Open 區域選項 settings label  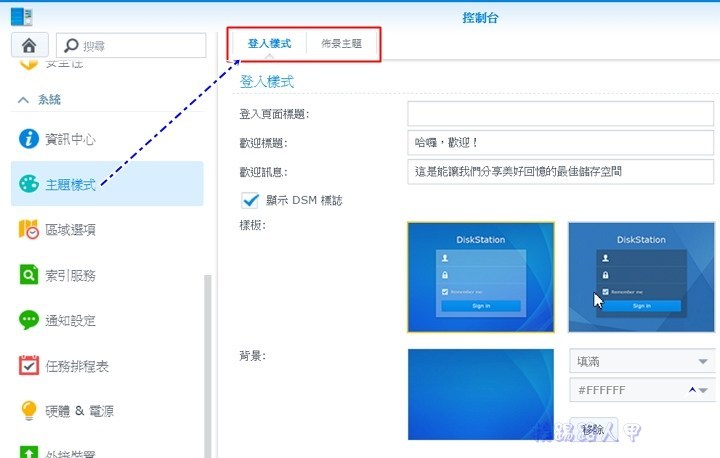click(70, 230)
